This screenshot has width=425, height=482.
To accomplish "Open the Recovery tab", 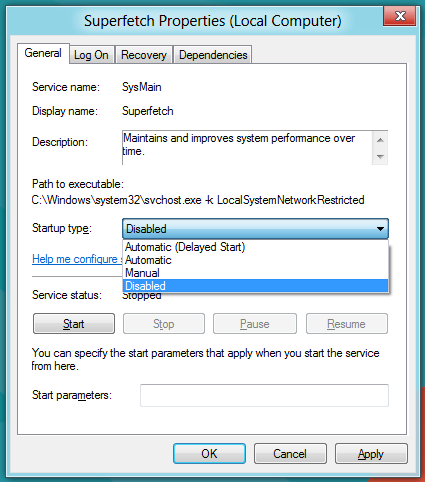I will coord(144,55).
